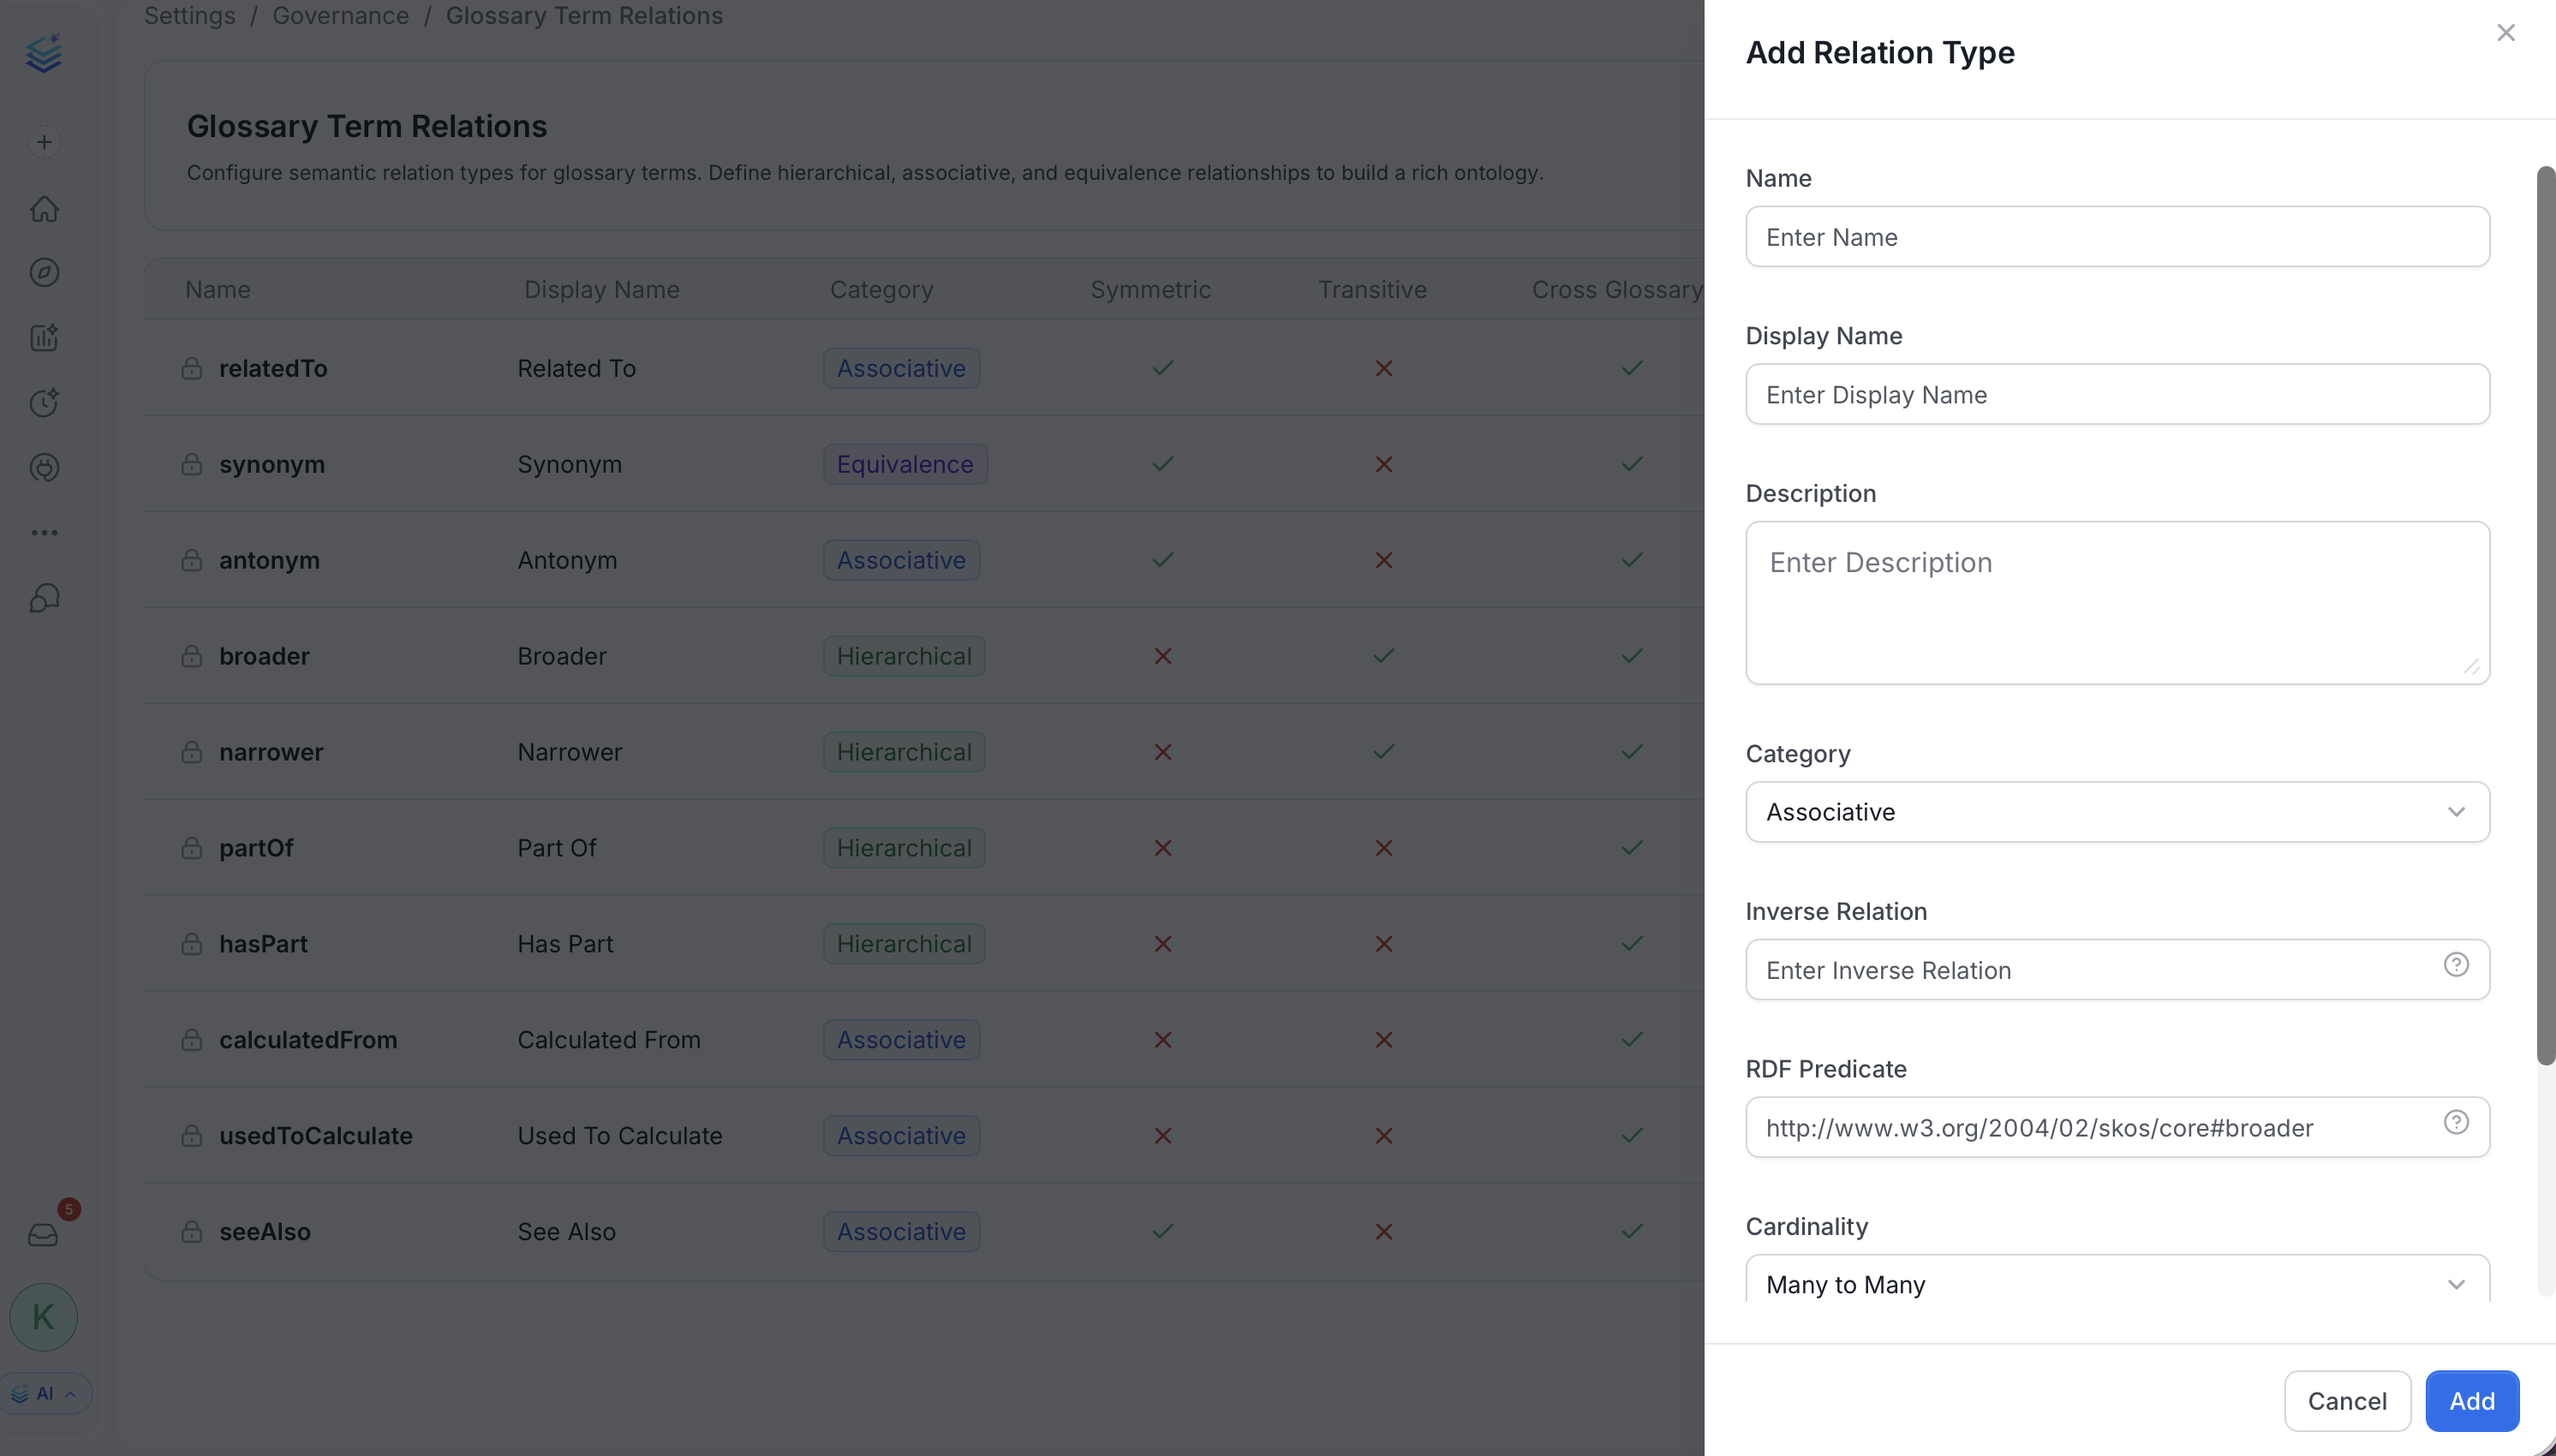Click the Cancel button
The height and width of the screenshot is (1456, 2556).
tap(2347, 1401)
